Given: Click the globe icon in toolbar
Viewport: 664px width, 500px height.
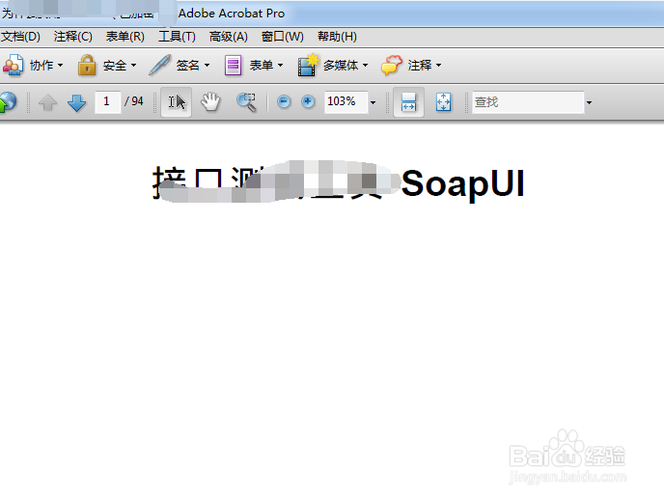Looking at the screenshot, I should (8, 102).
